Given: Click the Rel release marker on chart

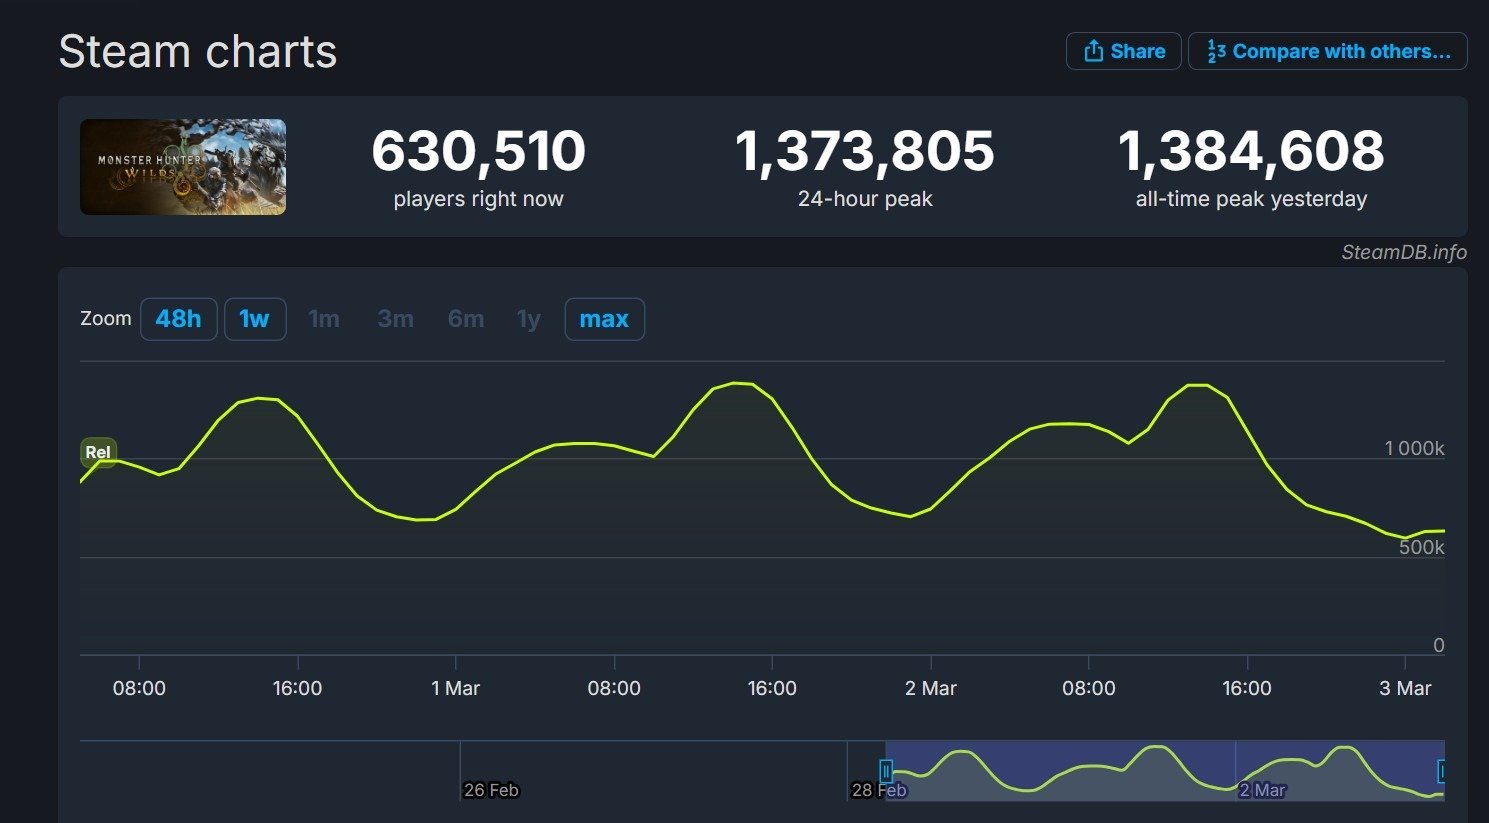Looking at the screenshot, I should 98,452.
